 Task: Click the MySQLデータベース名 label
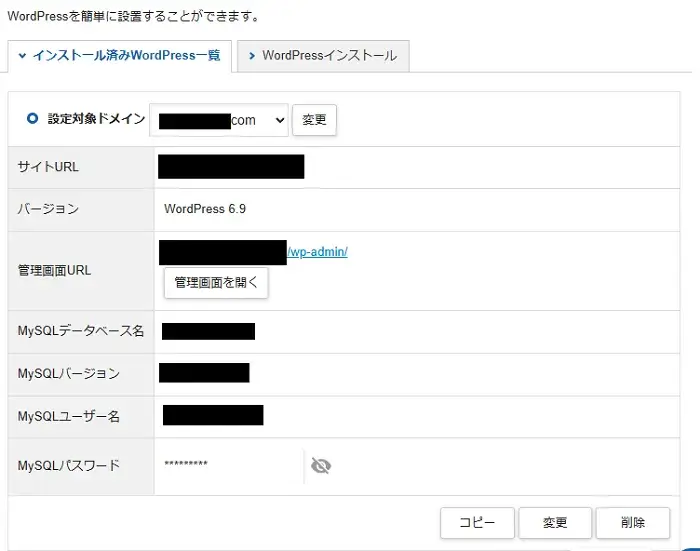coord(81,331)
